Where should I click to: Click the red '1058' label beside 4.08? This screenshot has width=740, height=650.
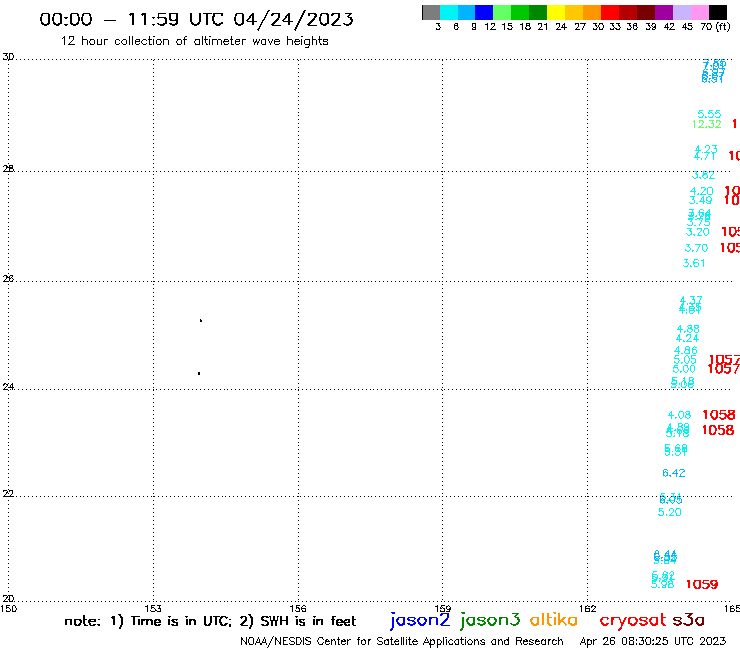point(719,415)
